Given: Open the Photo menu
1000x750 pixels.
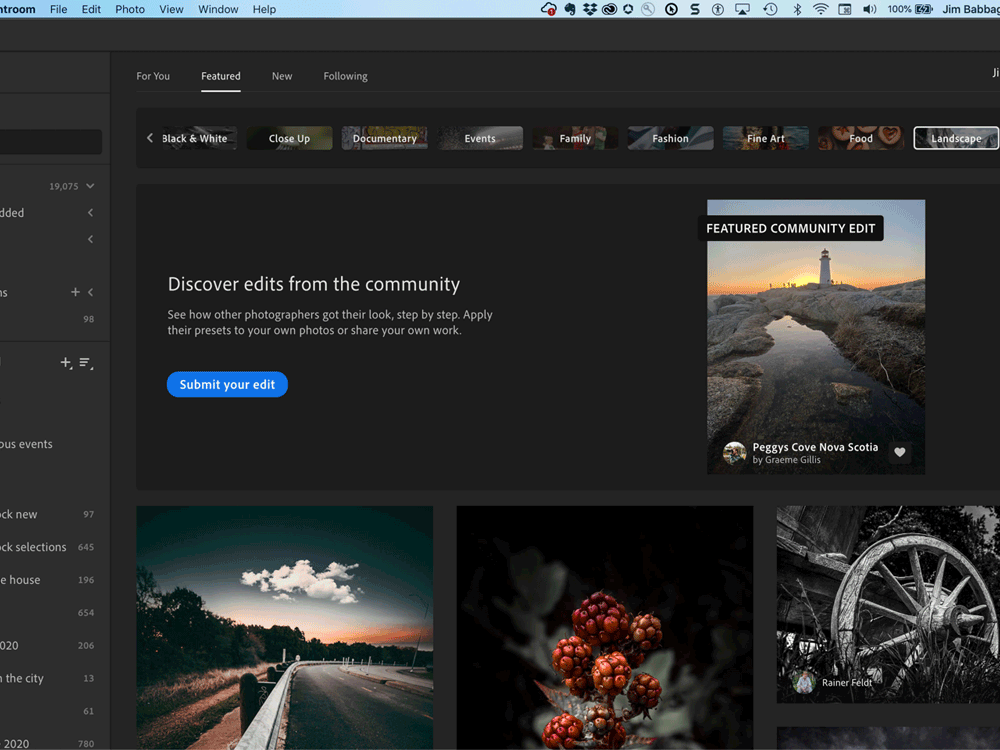Looking at the screenshot, I should tap(130, 9).
